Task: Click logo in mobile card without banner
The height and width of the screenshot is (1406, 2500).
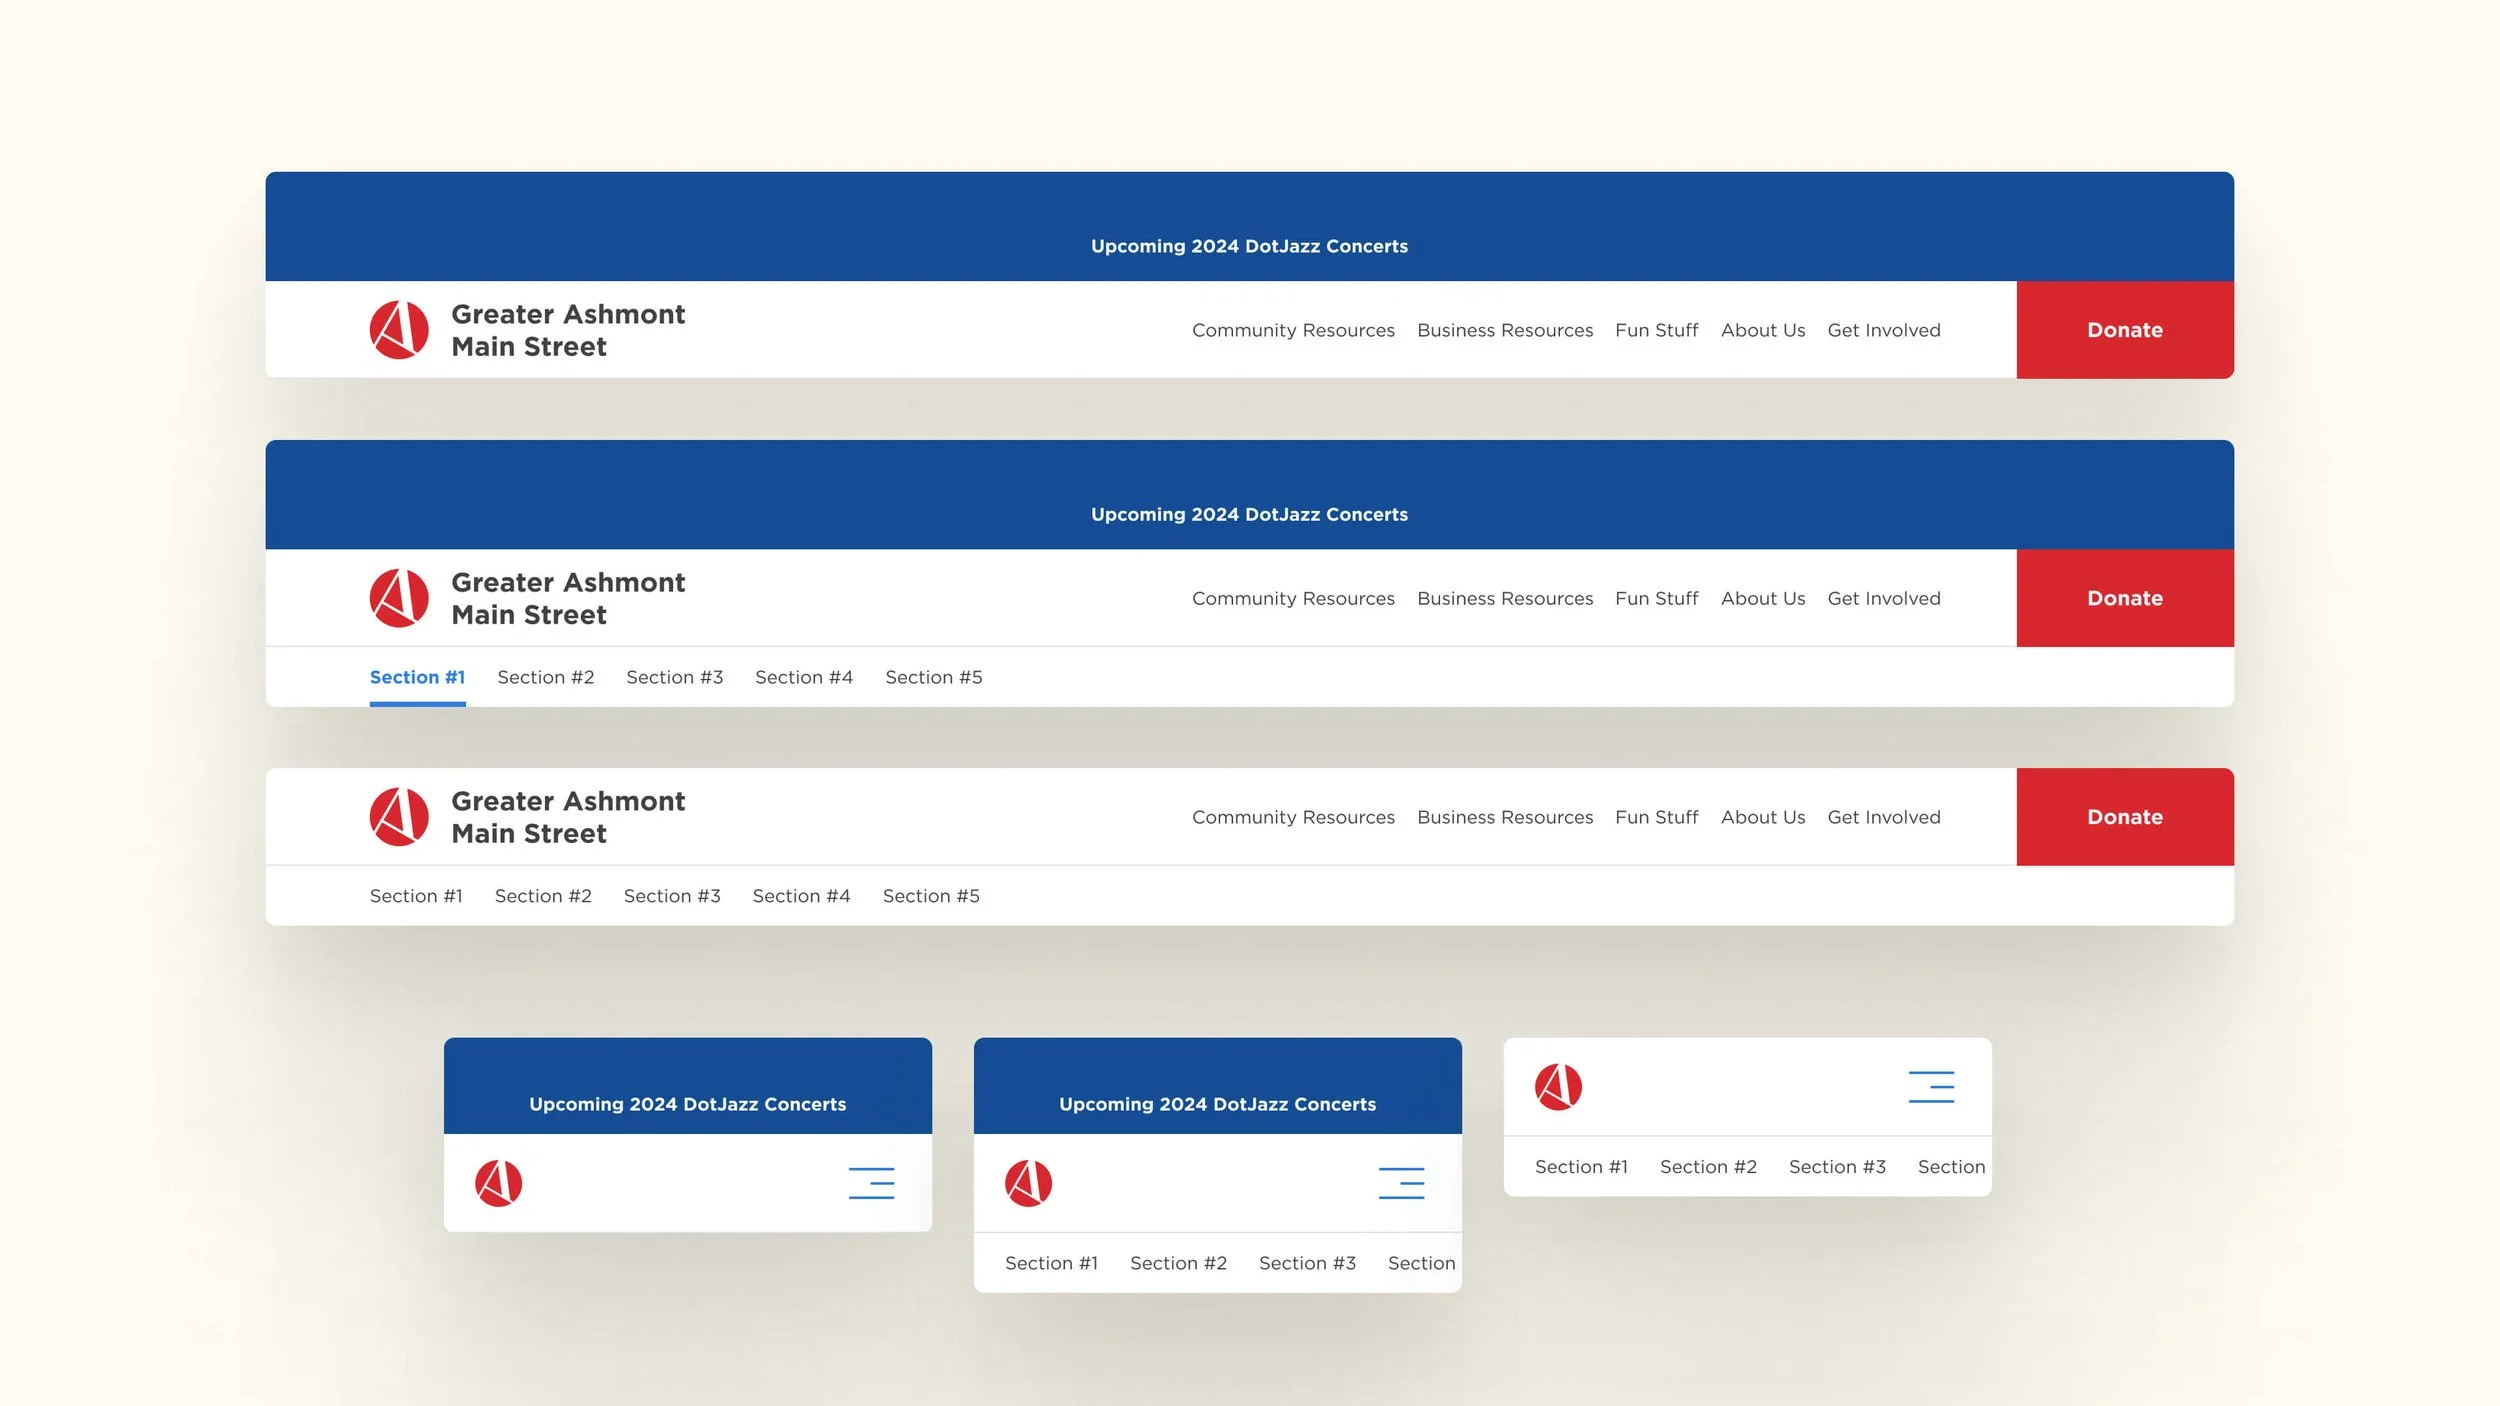Action: click(x=1559, y=1087)
